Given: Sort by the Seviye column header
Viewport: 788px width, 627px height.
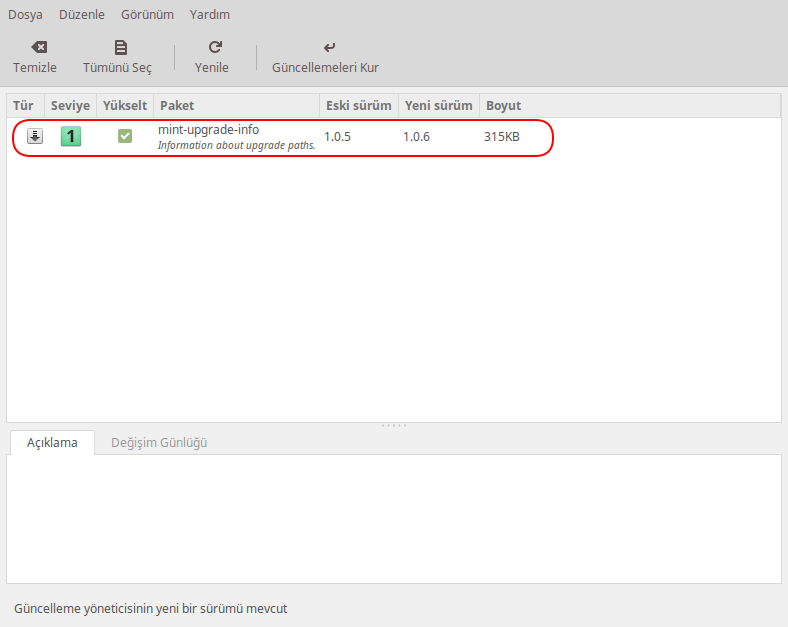Looking at the screenshot, I should click(70, 106).
